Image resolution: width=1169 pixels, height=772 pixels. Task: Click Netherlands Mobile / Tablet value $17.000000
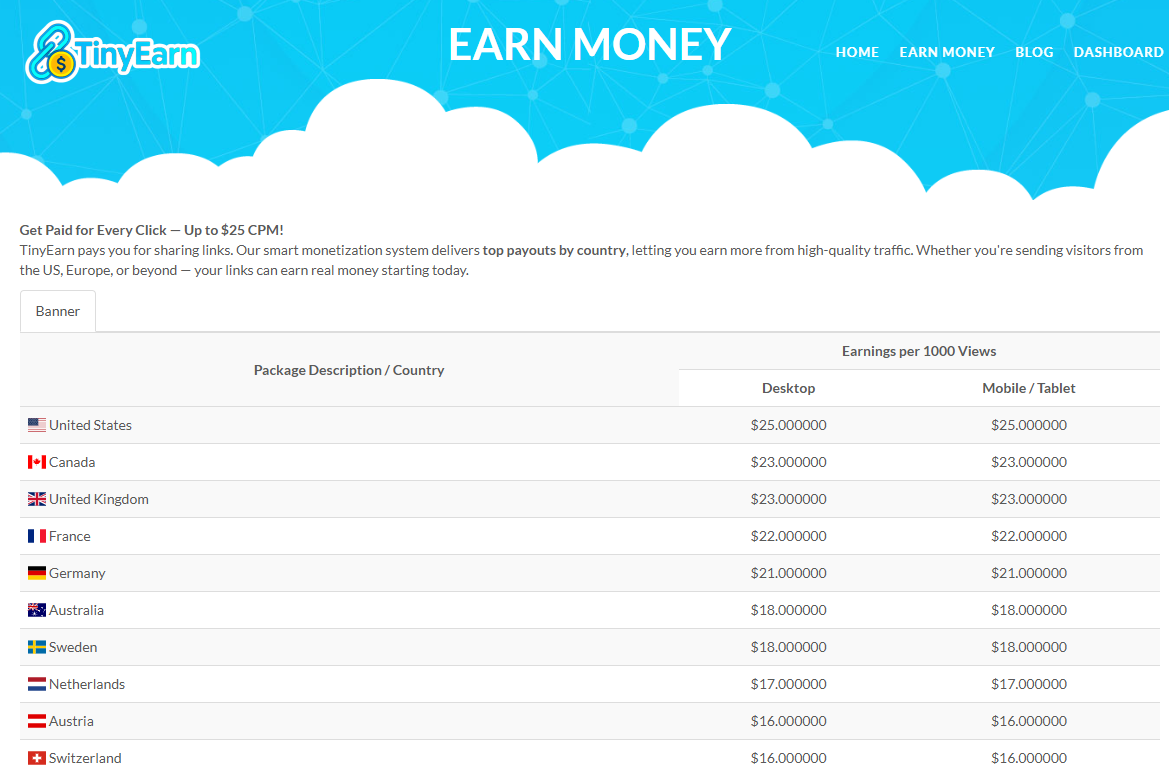[1029, 684]
